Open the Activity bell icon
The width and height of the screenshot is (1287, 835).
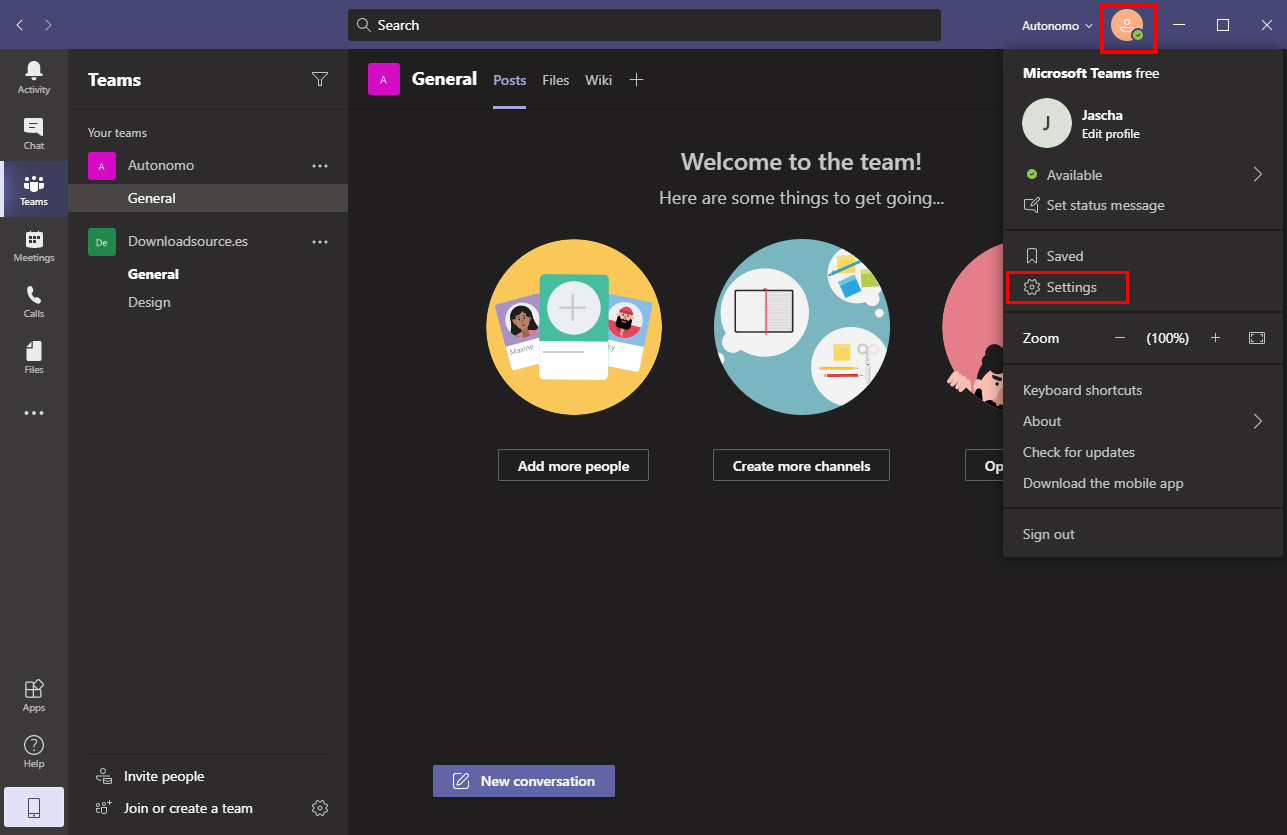coord(34,77)
